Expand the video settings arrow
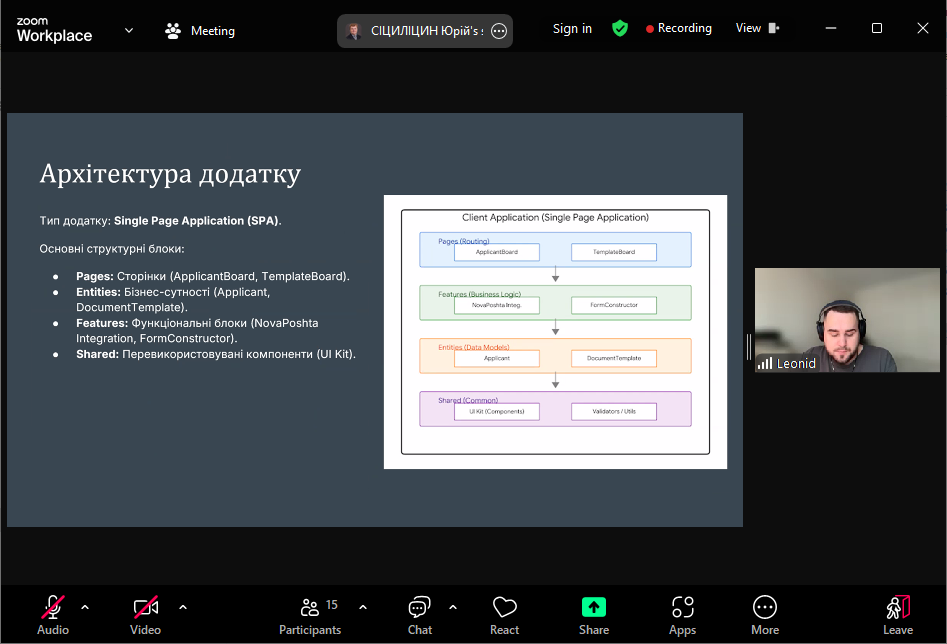 coord(183,607)
